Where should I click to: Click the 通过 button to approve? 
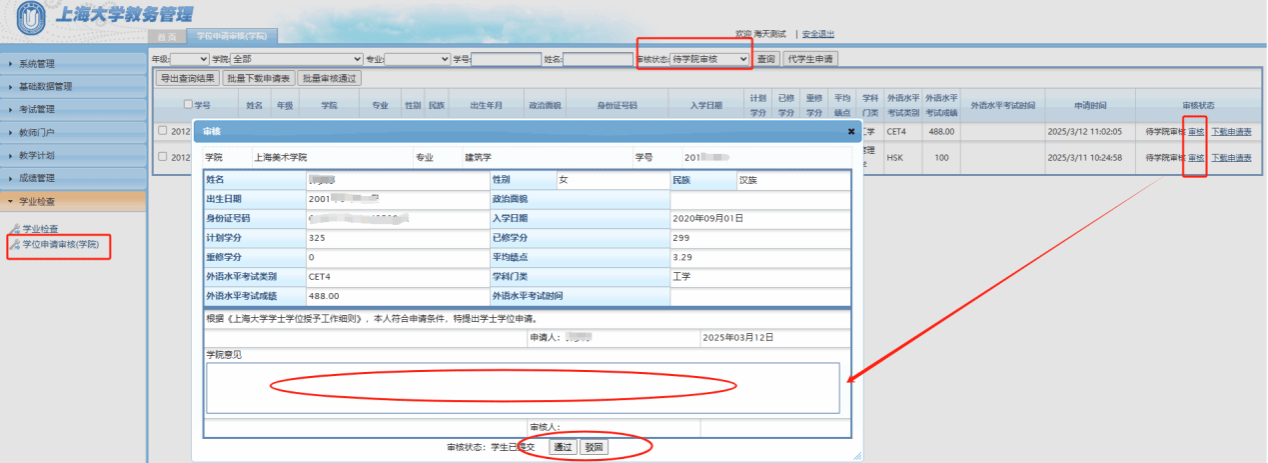[562, 447]
